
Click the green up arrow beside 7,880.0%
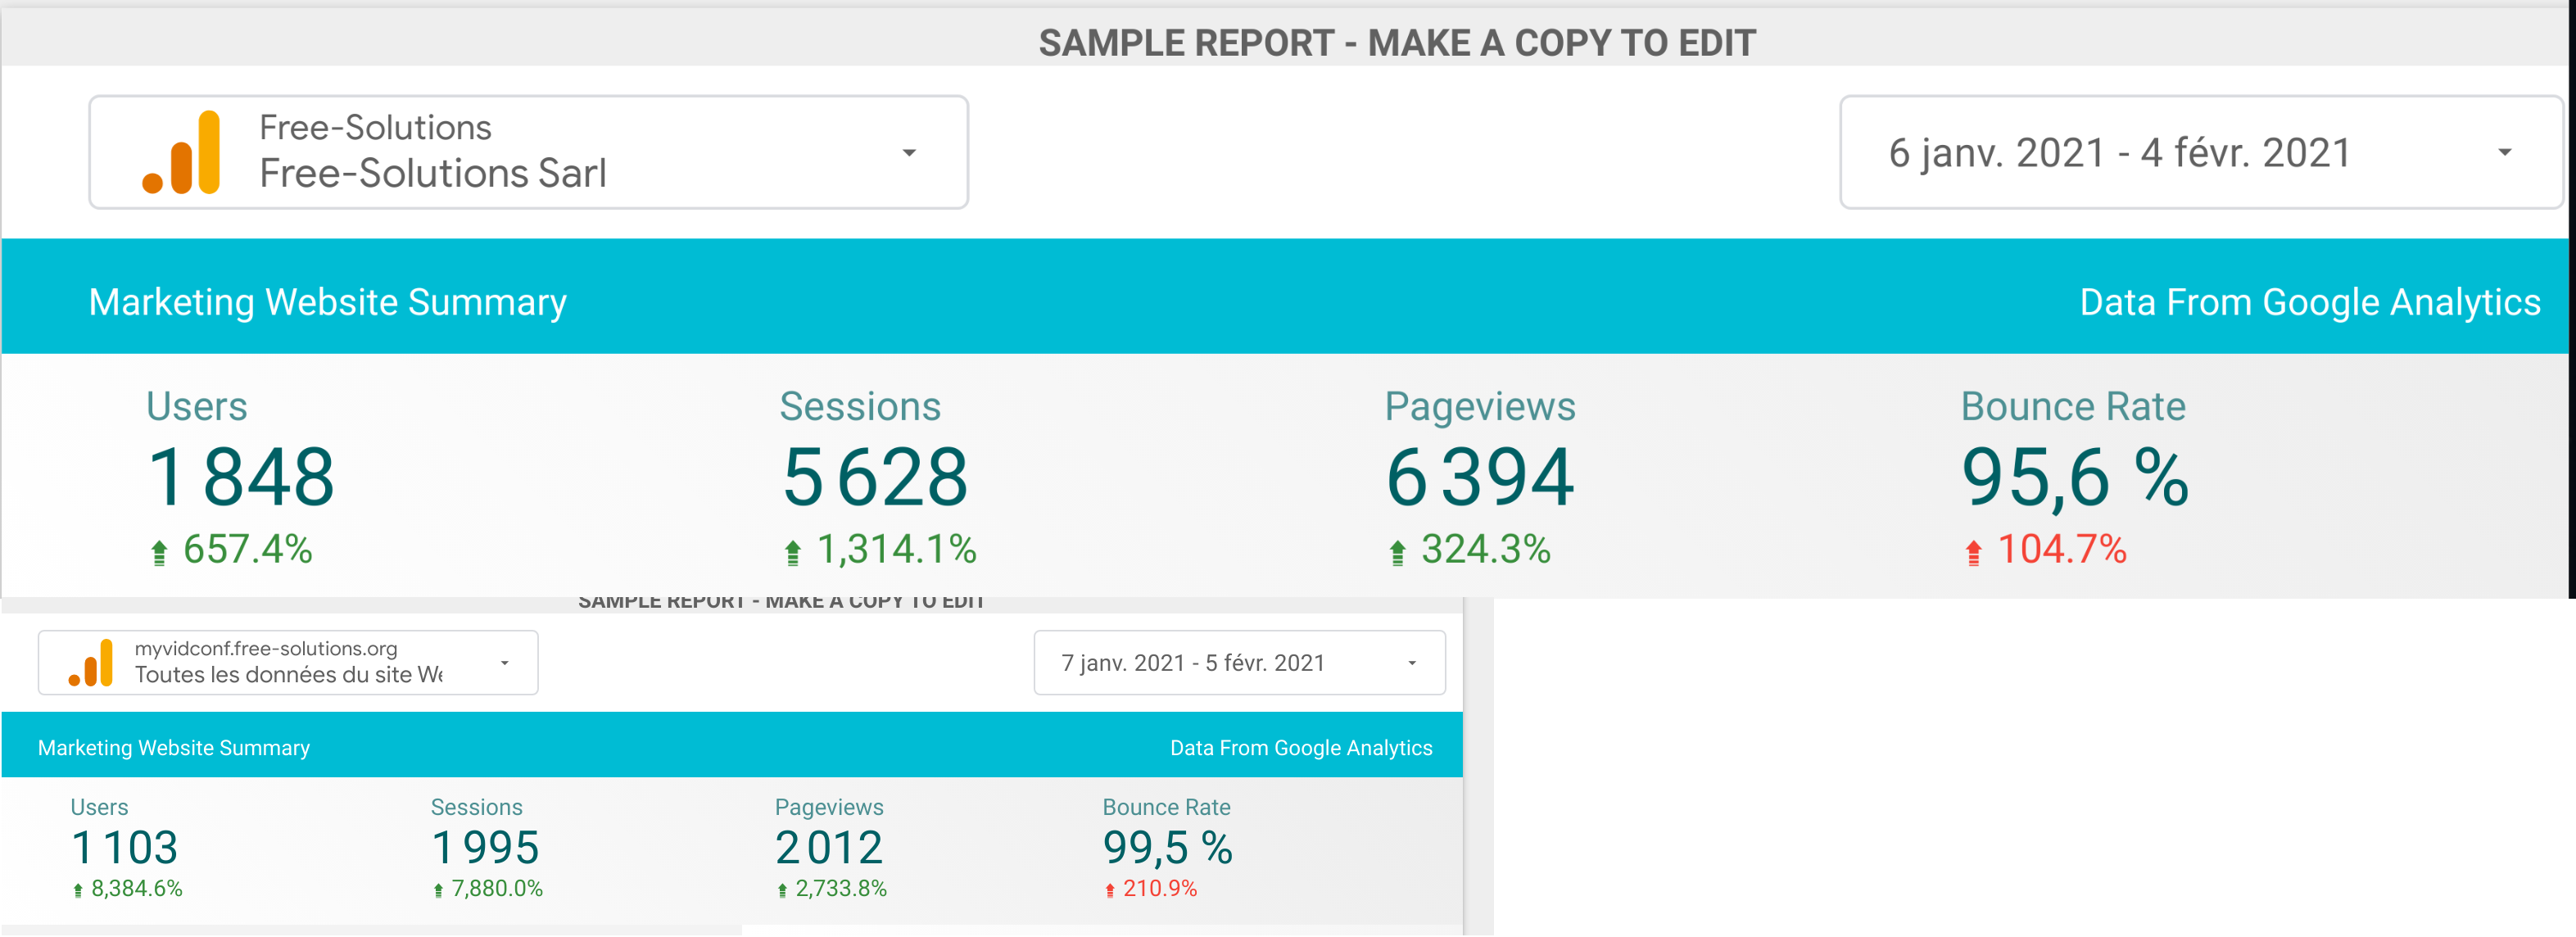coord(438,890)
